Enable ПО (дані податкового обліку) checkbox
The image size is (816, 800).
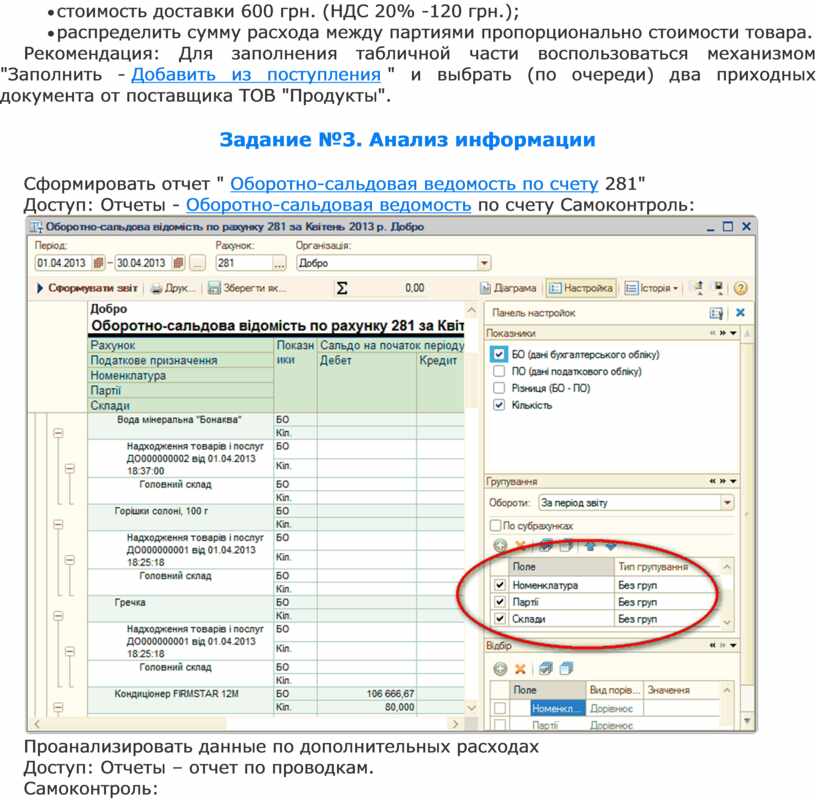499,371
